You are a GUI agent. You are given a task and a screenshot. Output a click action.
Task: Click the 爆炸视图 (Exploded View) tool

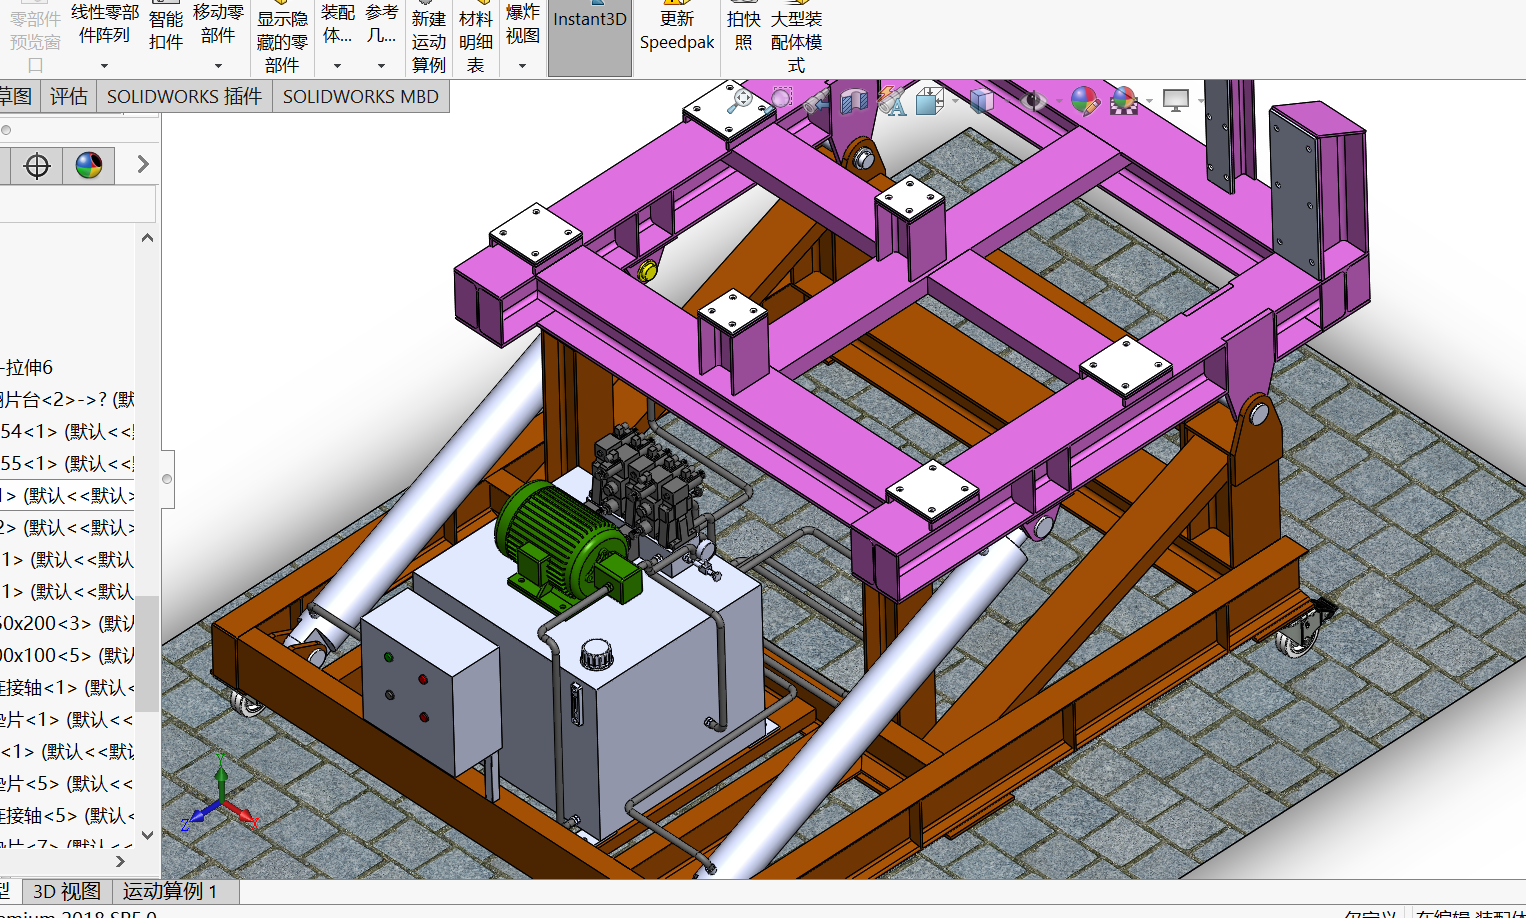[522, 24]
